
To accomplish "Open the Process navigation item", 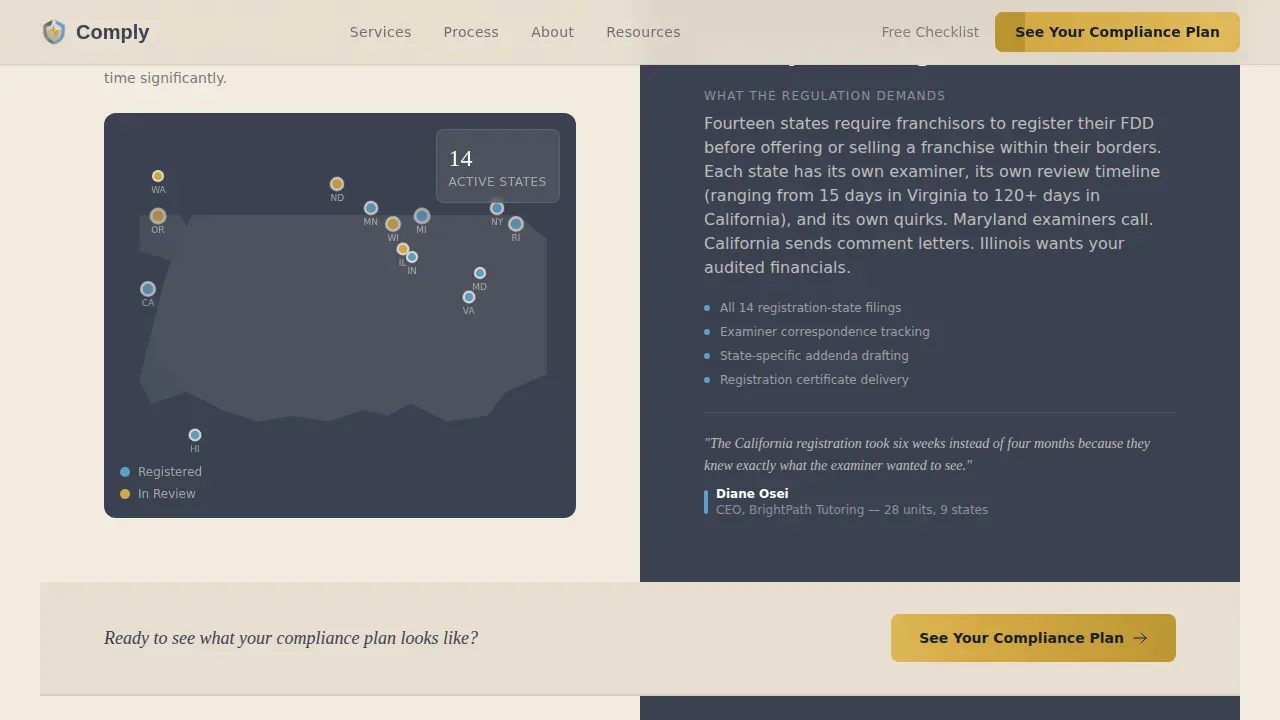I will point(471,32).
